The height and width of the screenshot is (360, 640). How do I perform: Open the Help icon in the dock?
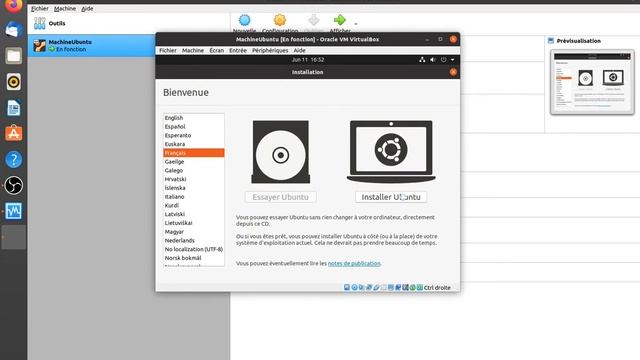point(13,160)
